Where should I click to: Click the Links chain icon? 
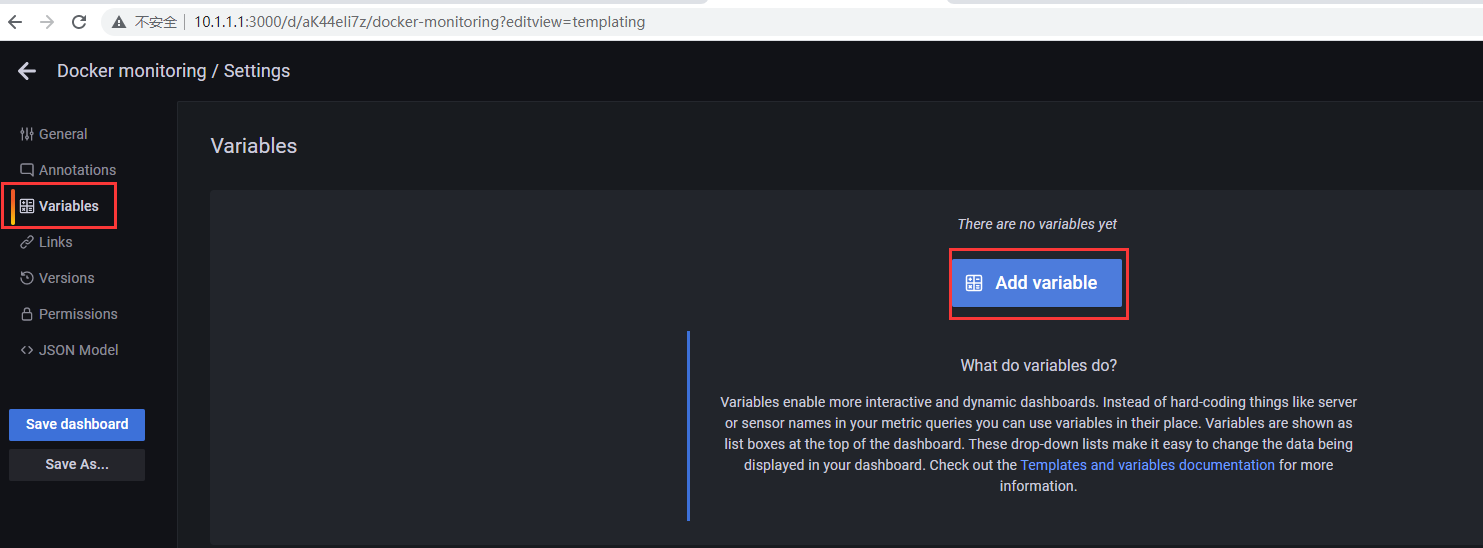coord(27,242)
